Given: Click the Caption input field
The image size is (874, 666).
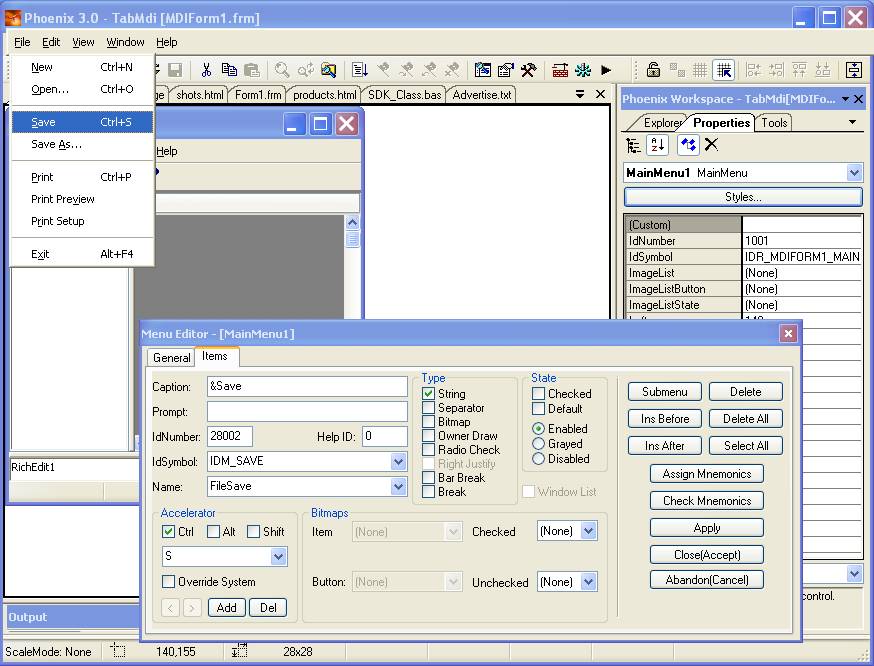Looking at the screenshot, I should tap(307, 386).
